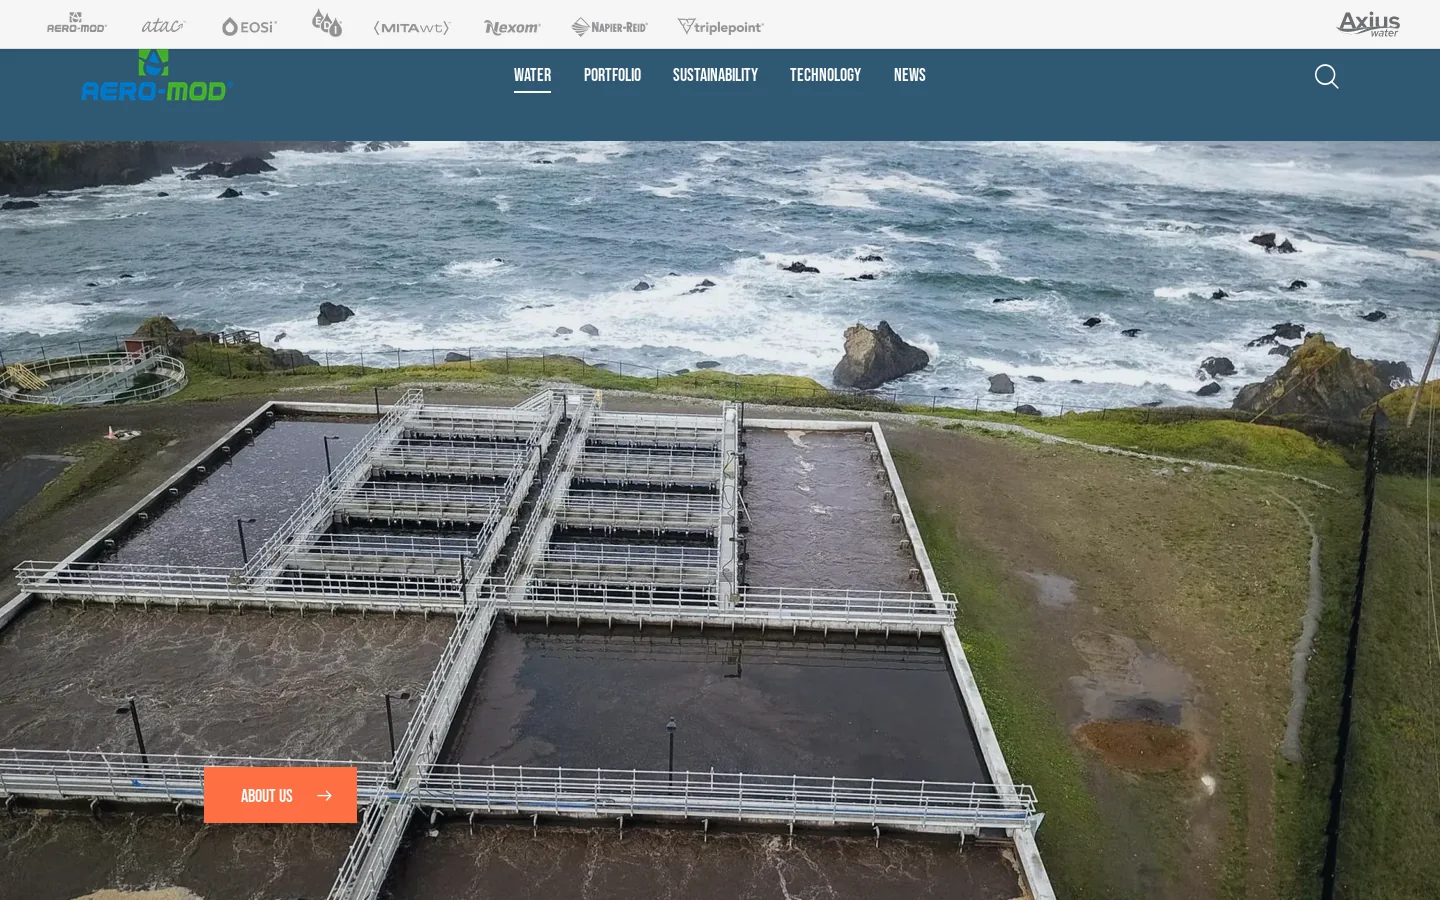Viewport: 1440px width, 900px height.
Task: Open the triplepoint brand logo
Action: click(720, 27)
